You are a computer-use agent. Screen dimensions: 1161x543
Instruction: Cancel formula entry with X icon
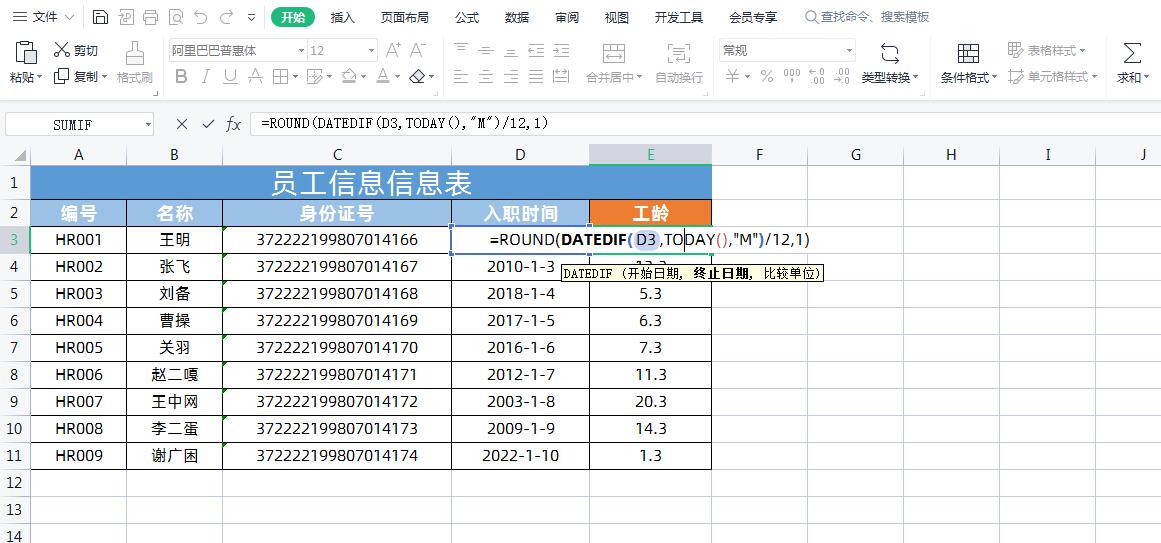182,124
